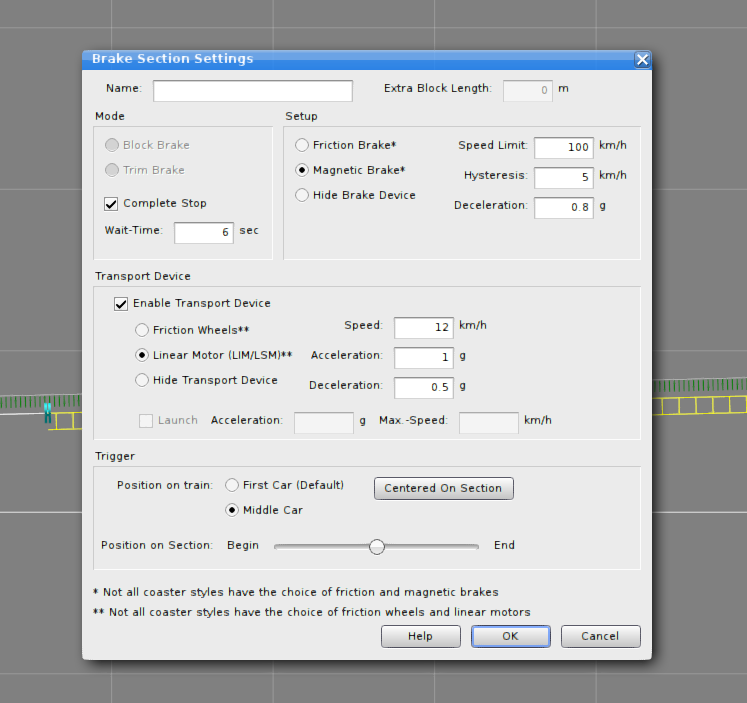Select Hide Transport Device radio button
Viewport: 747px width, 703px height.
click(x=142, y=380)
